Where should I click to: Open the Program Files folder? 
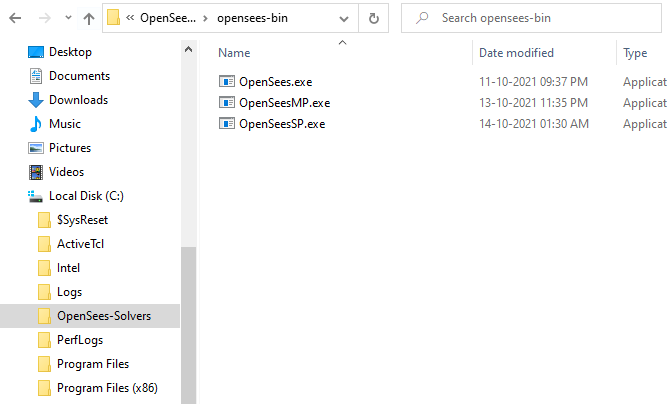pyautogui.click(x=93, y=364)
